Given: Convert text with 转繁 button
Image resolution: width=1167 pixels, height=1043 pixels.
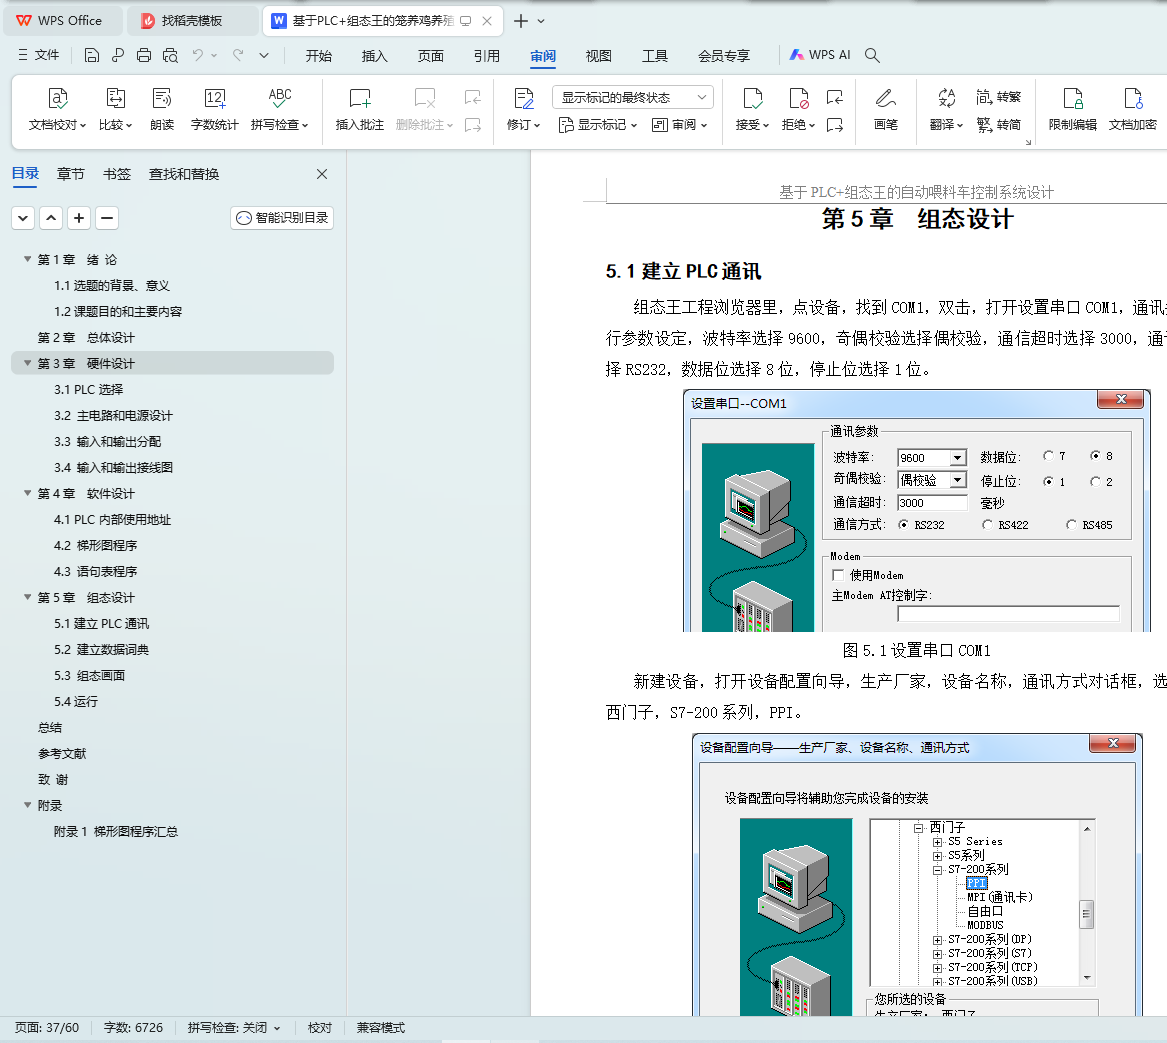Looking at the screenshot, I should point(999,97).
